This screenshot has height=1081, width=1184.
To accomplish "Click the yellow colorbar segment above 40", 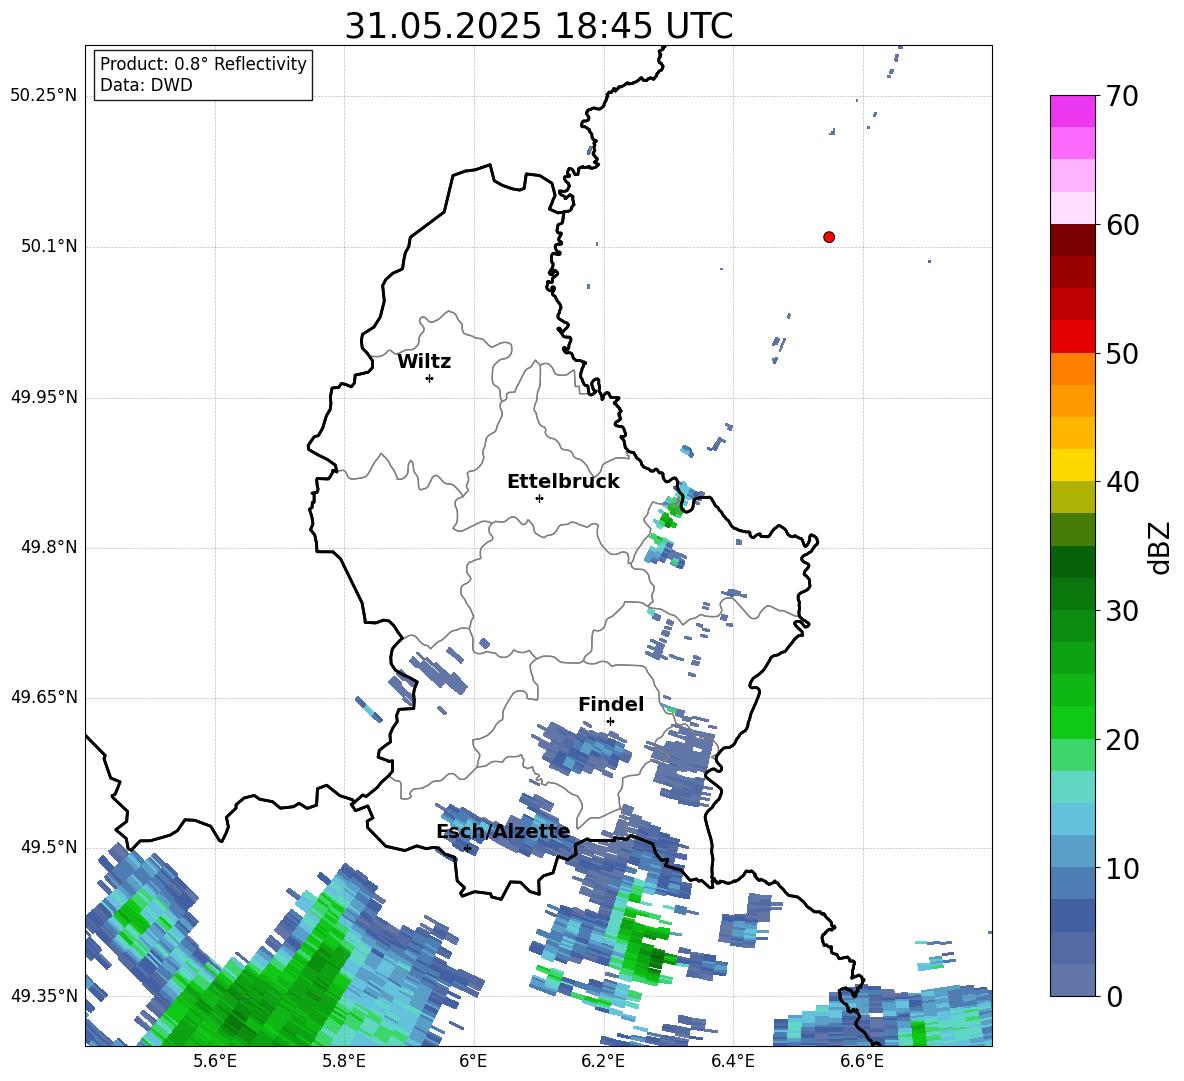I will click(1072, 465).
